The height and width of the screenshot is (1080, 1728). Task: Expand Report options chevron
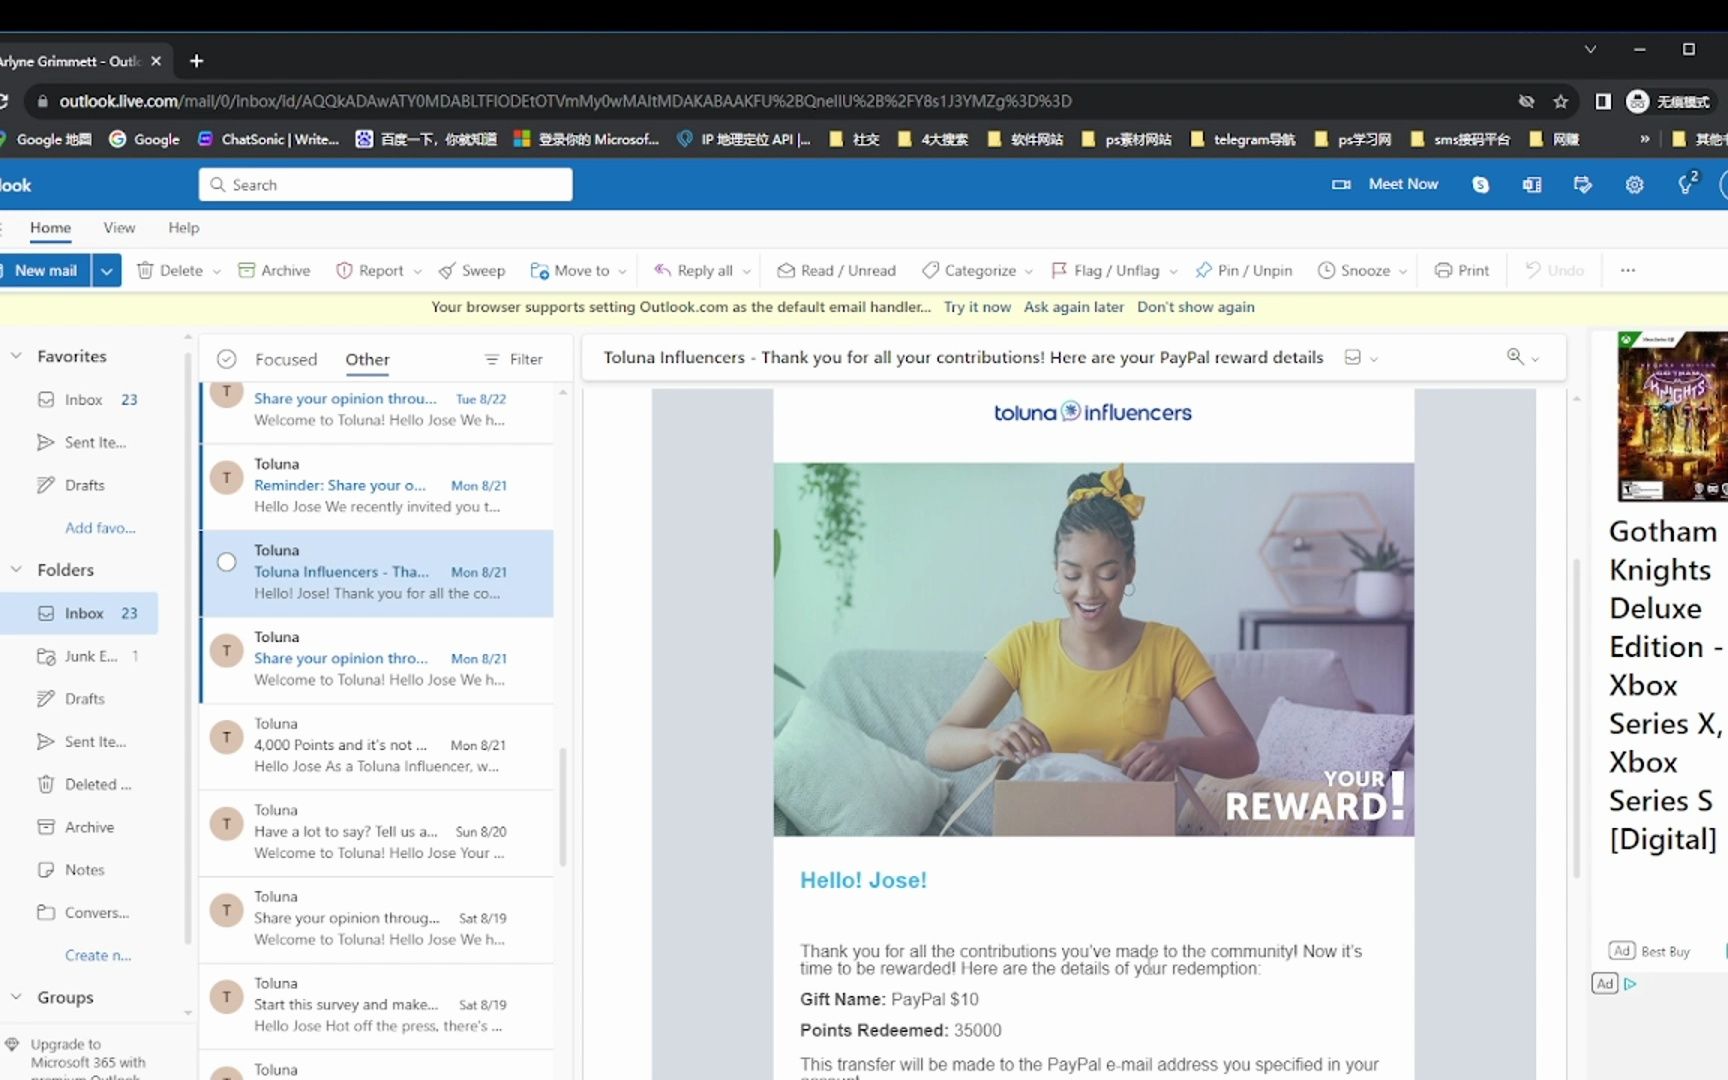point(417,271)
